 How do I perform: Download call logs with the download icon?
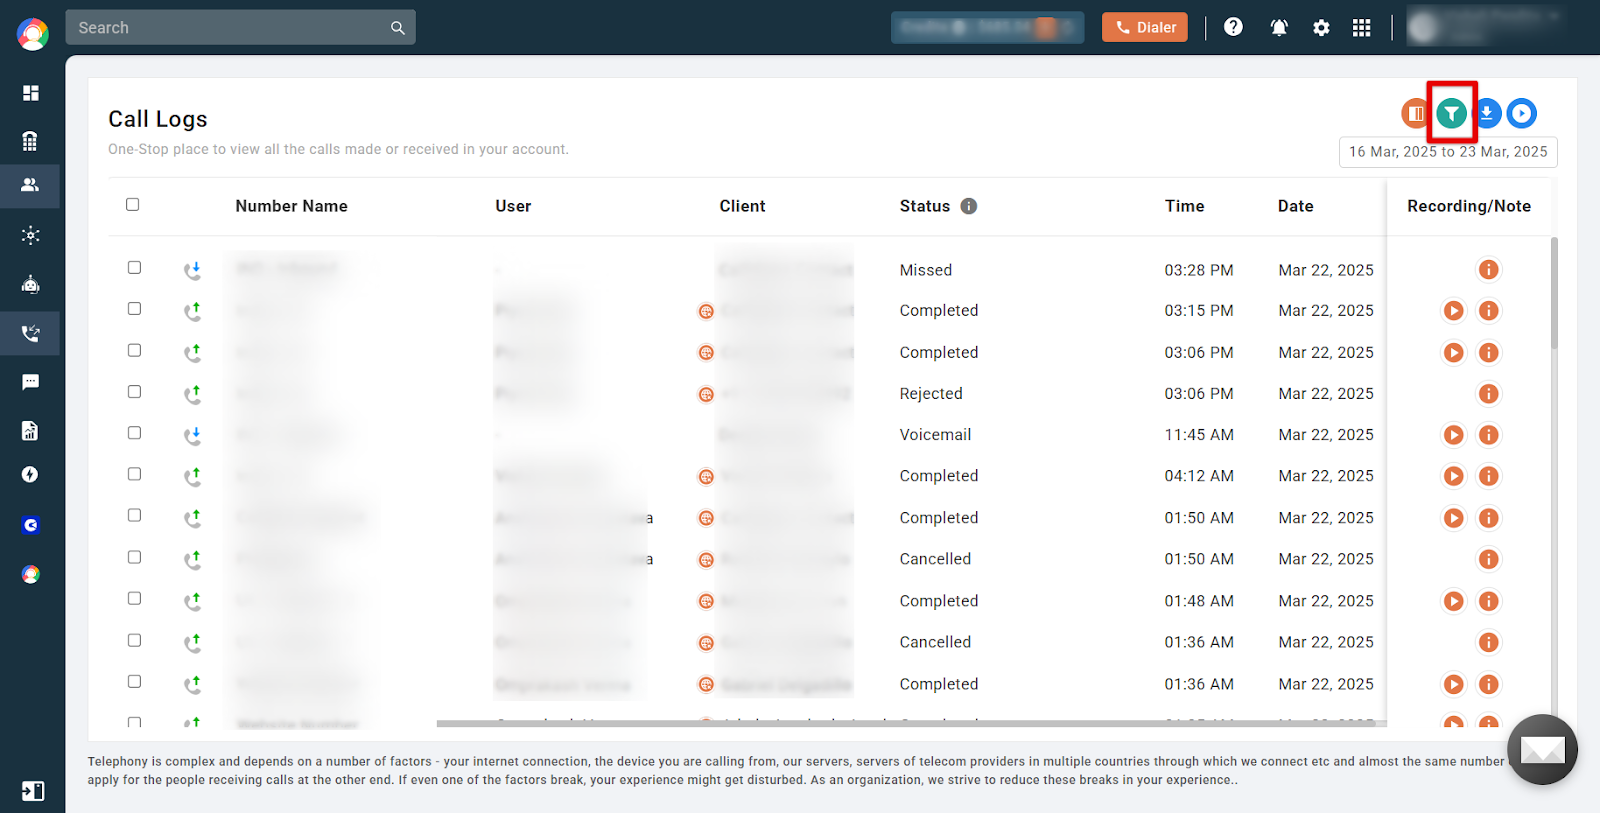point(1487,113)
